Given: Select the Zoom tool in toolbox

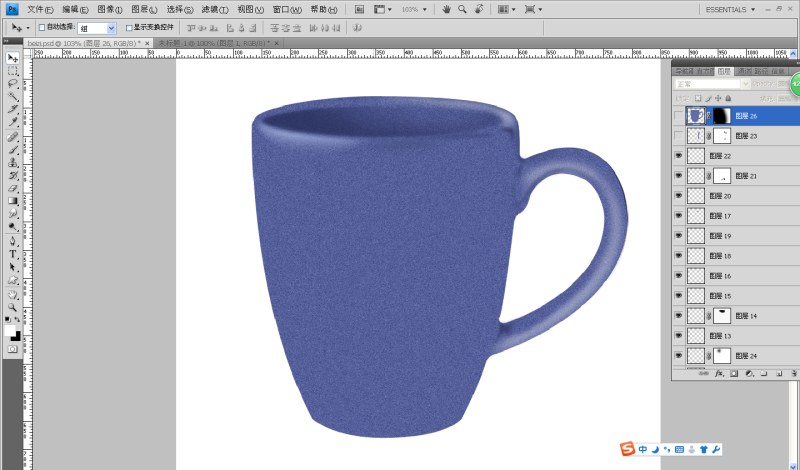Looking at the screenshot, I should (13, 307).
